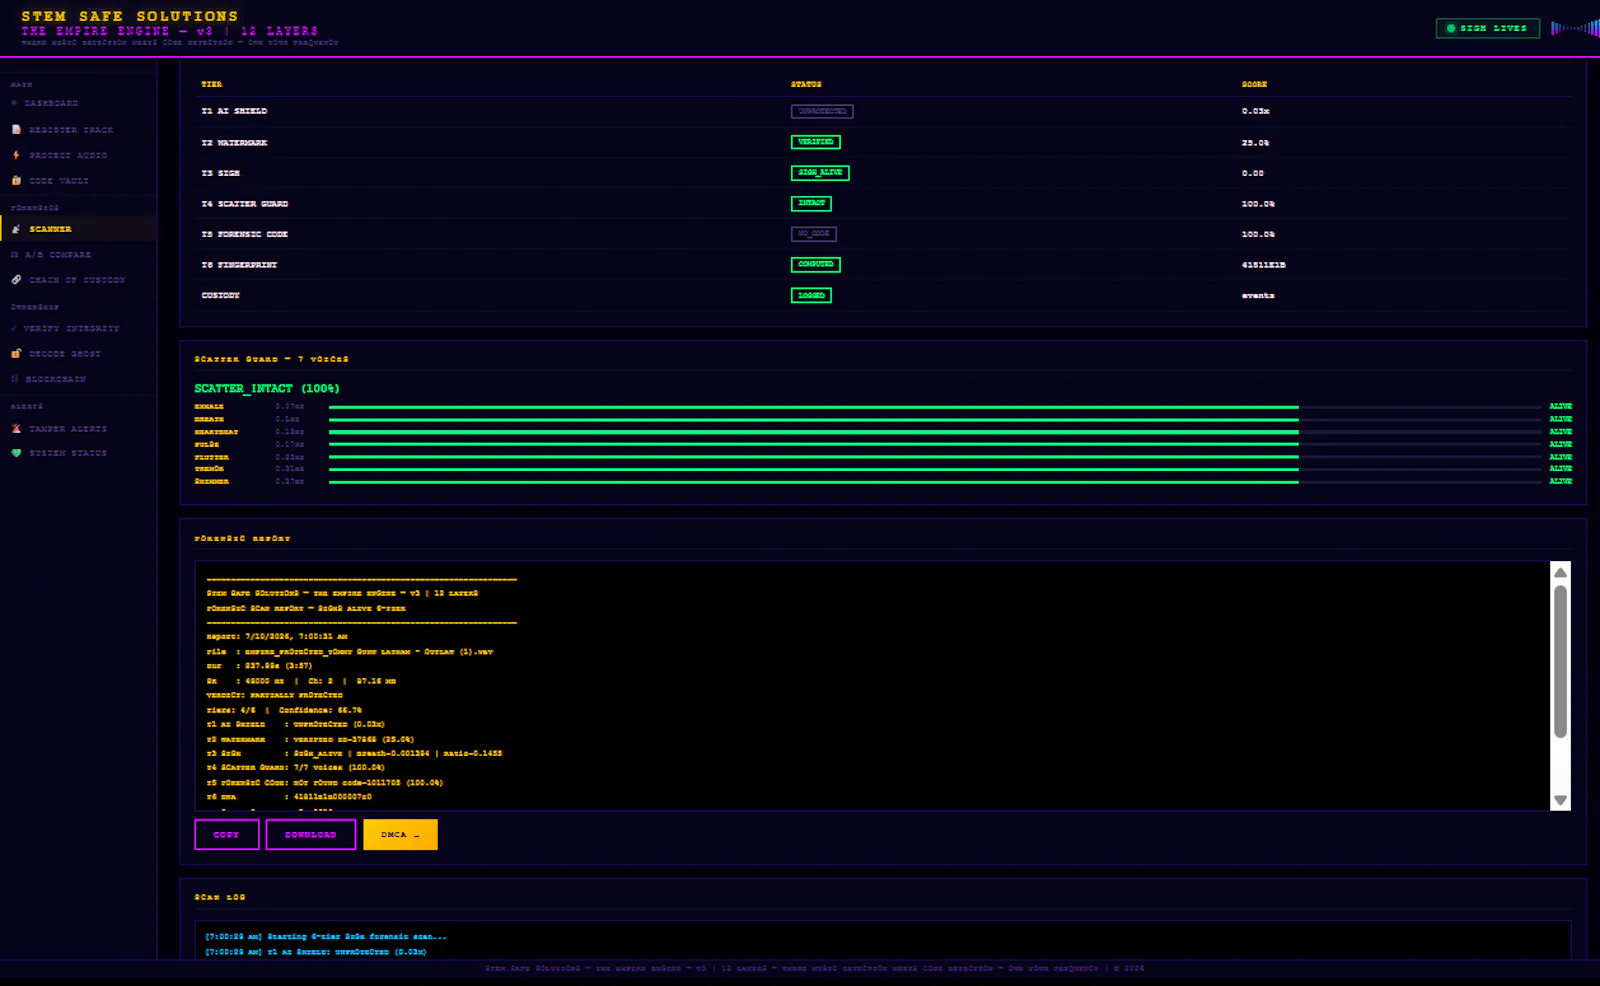Click the T6 Fingerprint score value

pyautogui.click(x=1264, y=265)
